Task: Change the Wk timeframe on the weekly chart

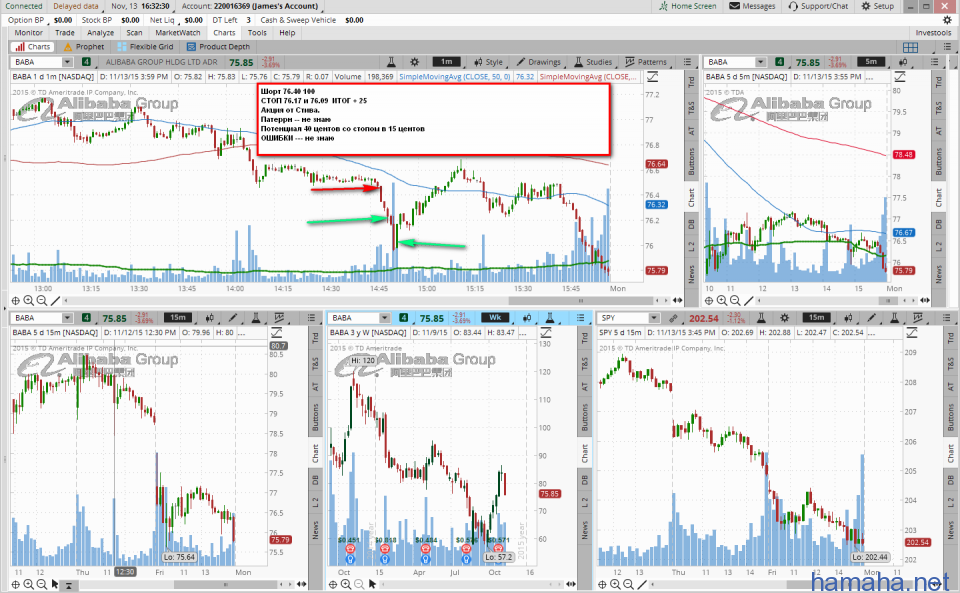Action: [x=495, y=318]
